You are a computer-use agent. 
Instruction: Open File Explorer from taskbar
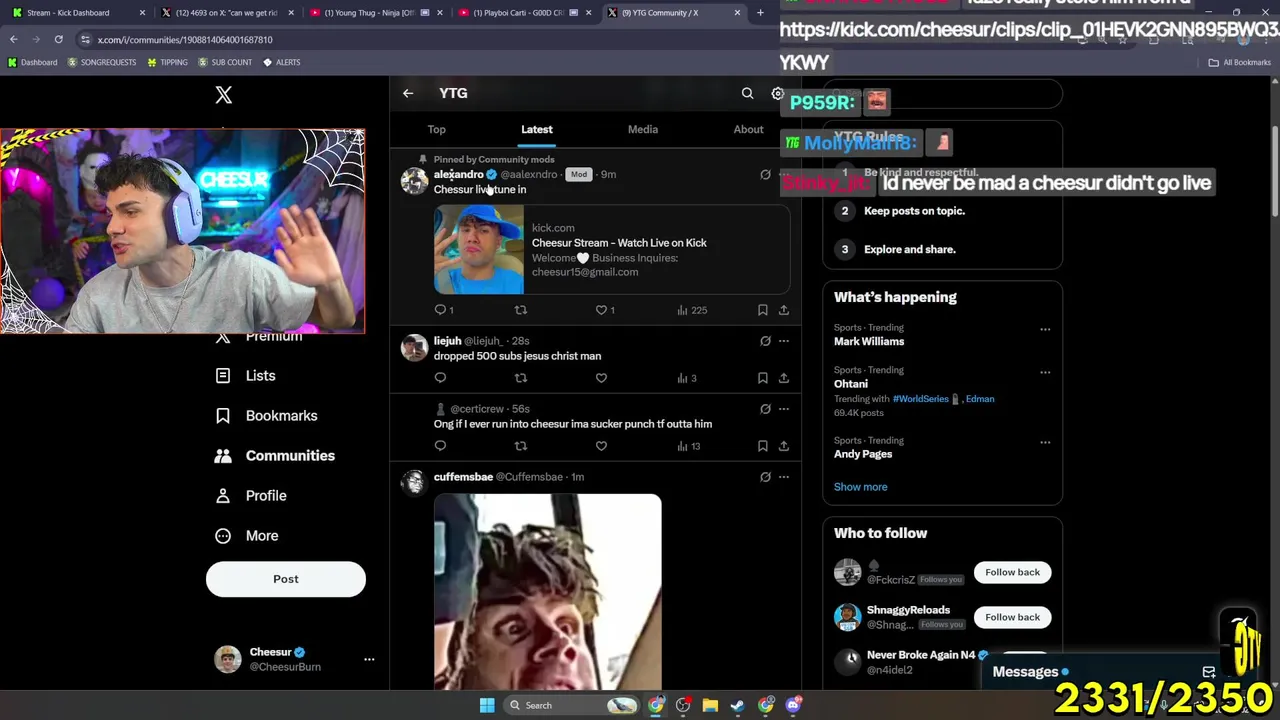coord(710,705)
